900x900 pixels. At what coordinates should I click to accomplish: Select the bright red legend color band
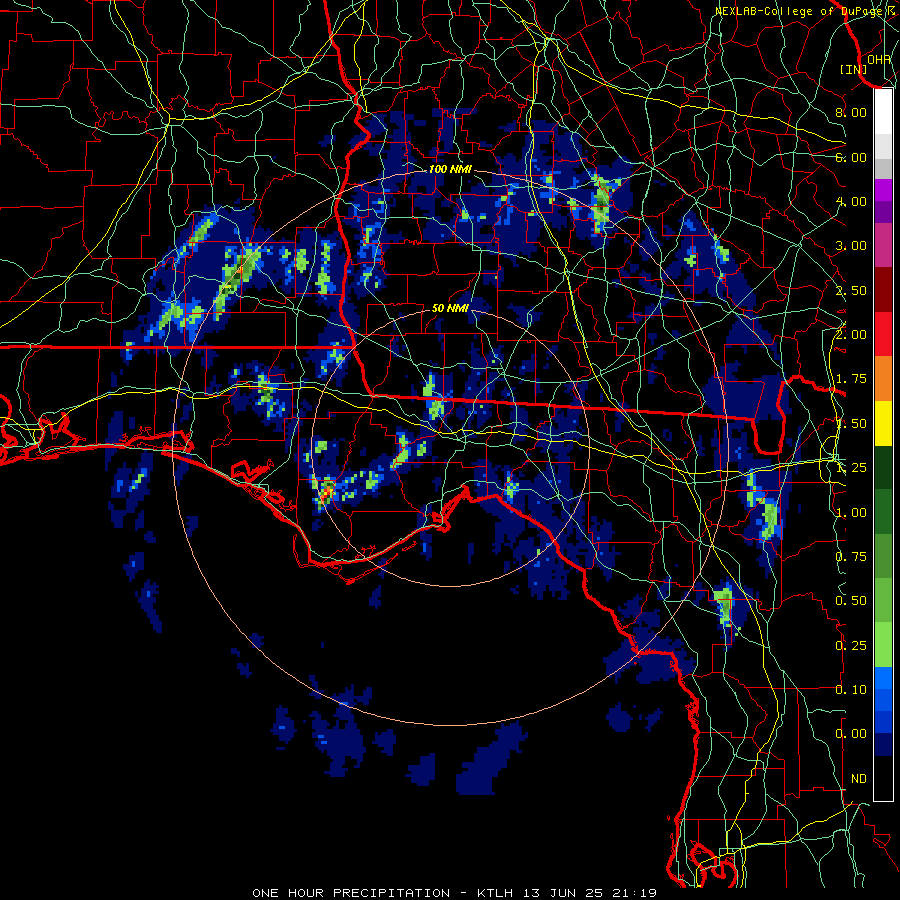click(x=883, y=334)
